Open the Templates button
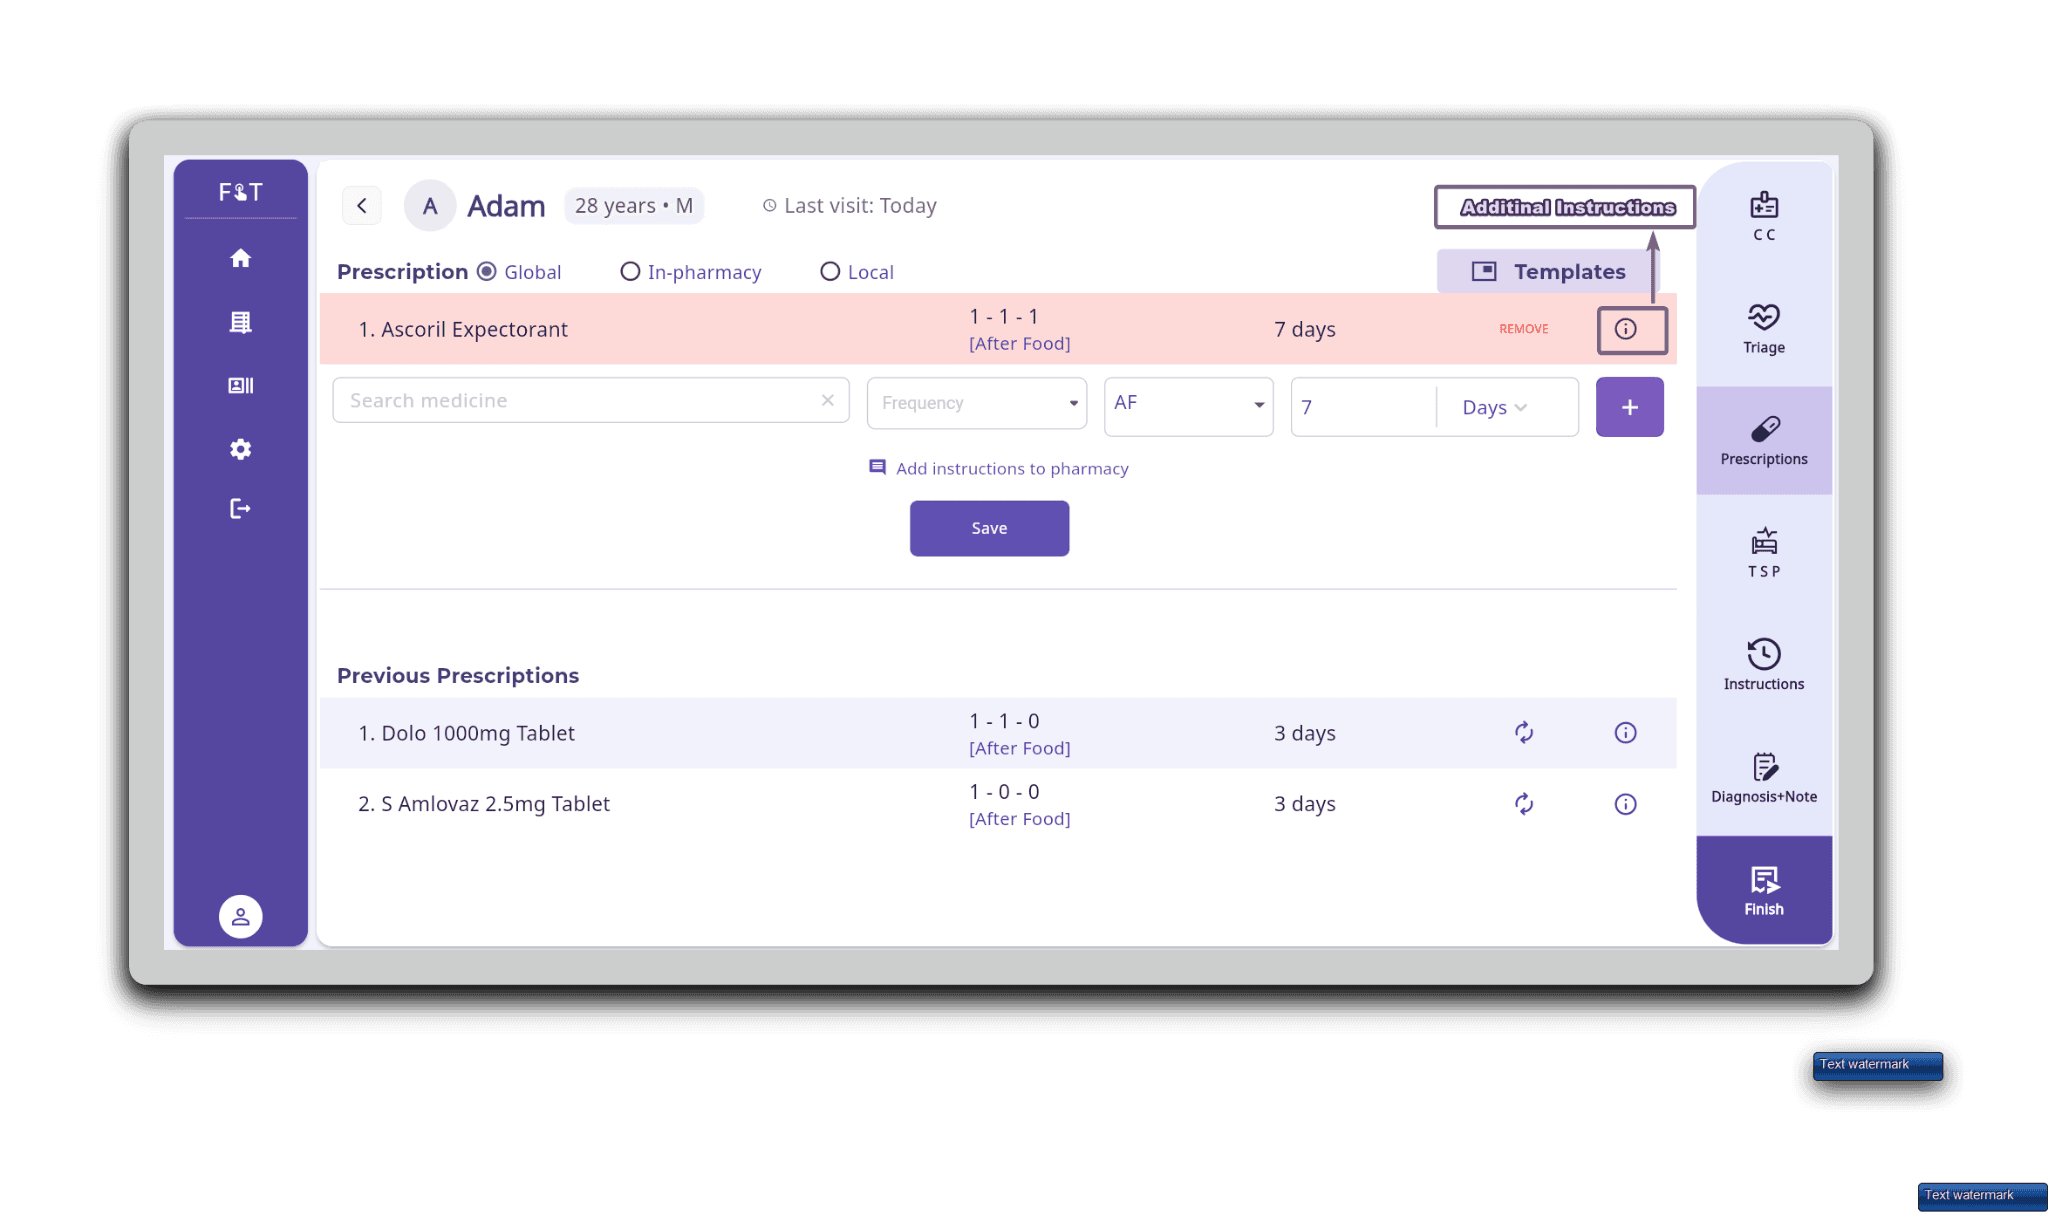This screenshot has width=2048, height=1212. point(1548,271)
